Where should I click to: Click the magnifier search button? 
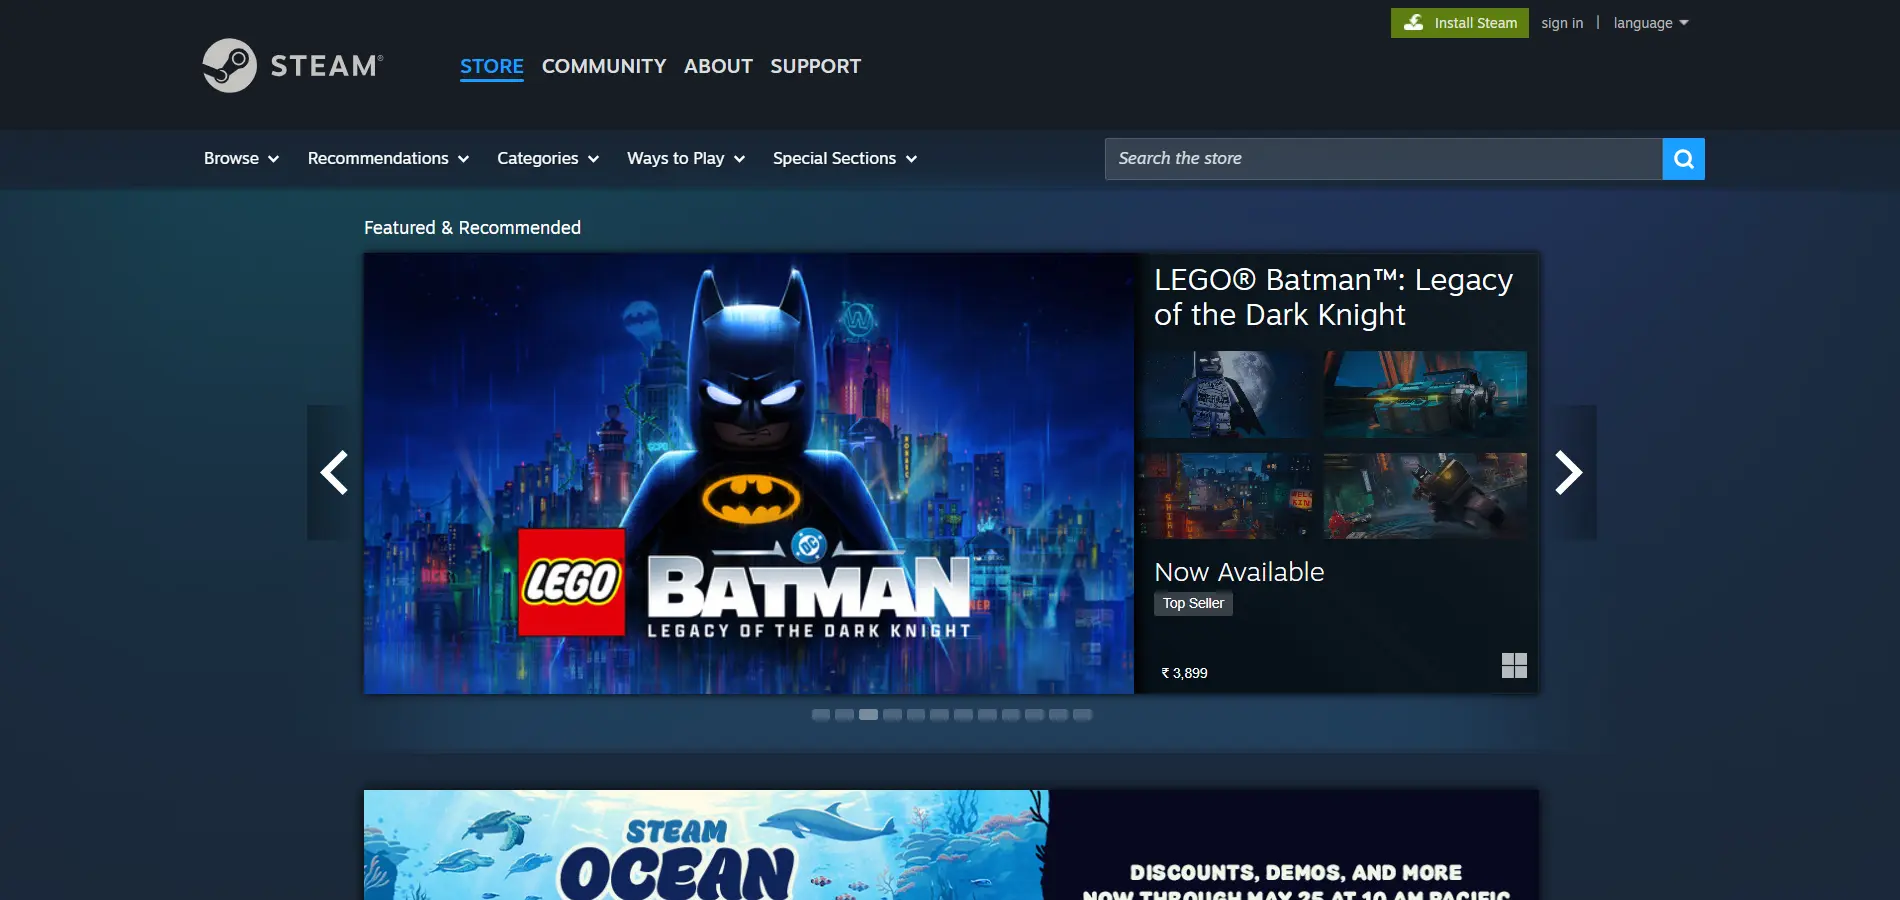point(1683,159)
